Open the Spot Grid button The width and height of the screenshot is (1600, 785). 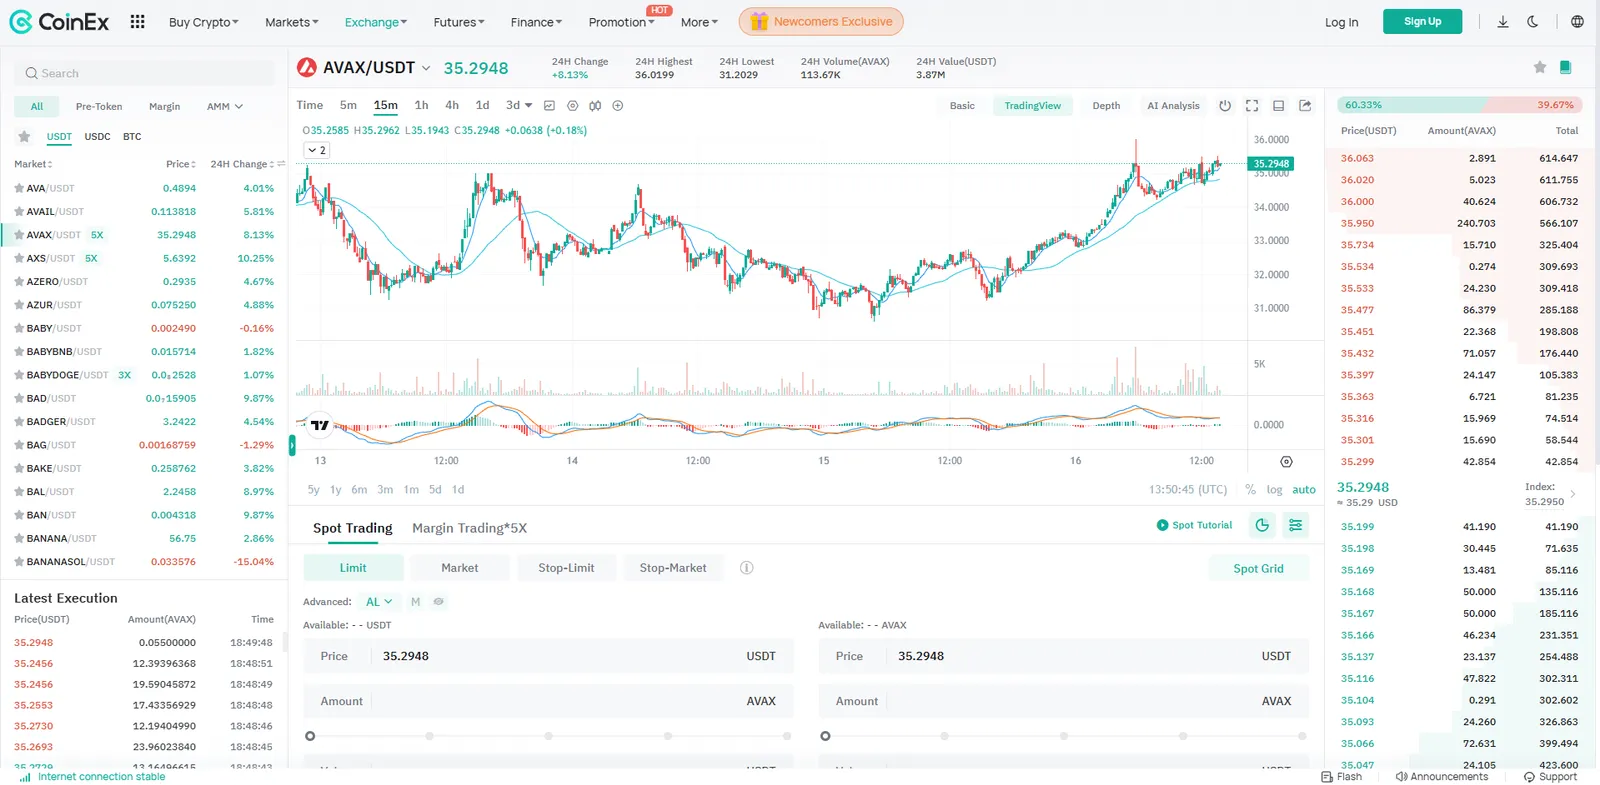(1258, 568)
